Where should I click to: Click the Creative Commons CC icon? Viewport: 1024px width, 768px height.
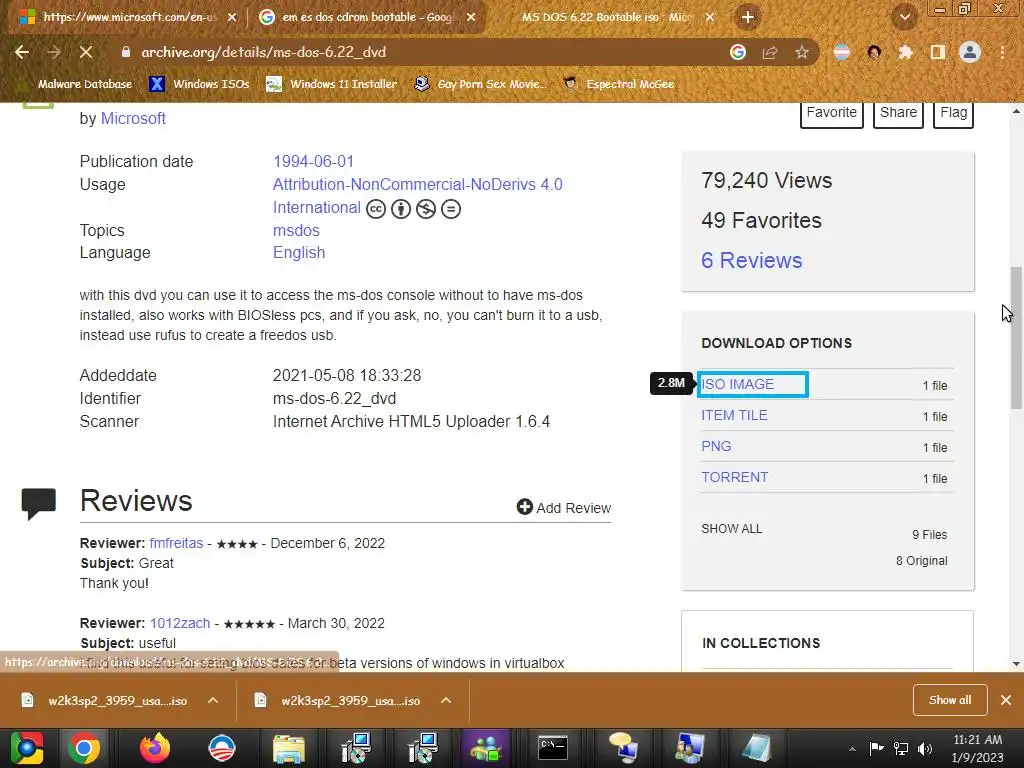point(376,209)
